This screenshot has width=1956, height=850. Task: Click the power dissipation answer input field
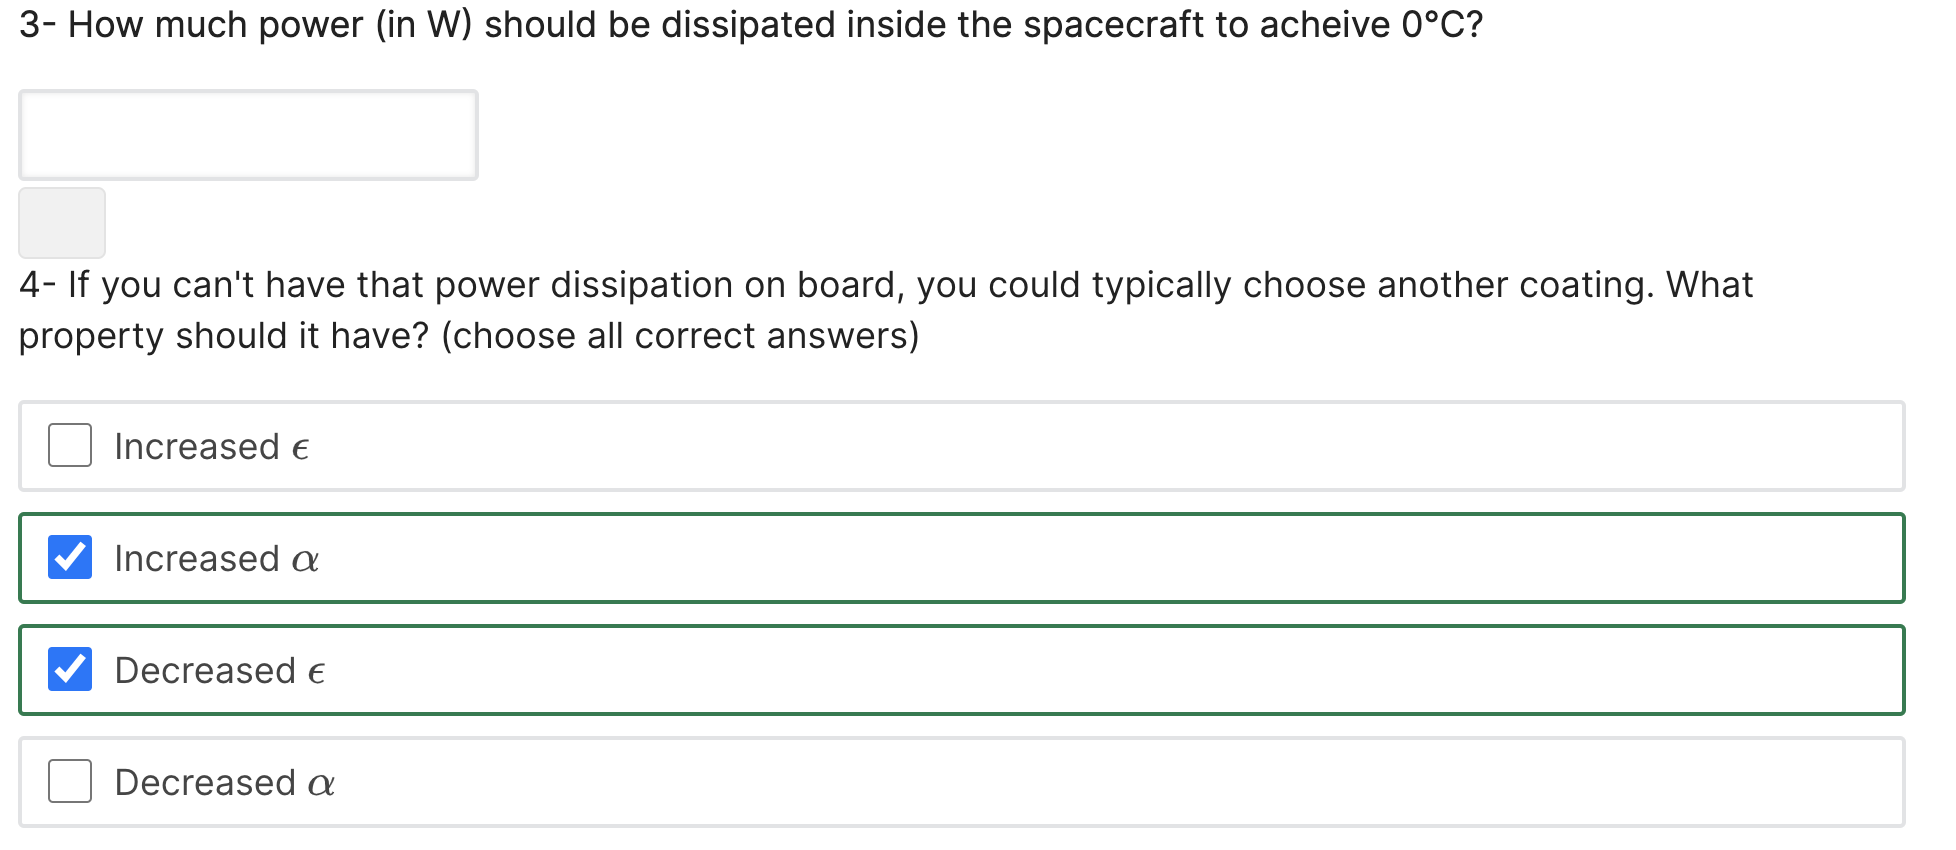click(x=247, y=134)
